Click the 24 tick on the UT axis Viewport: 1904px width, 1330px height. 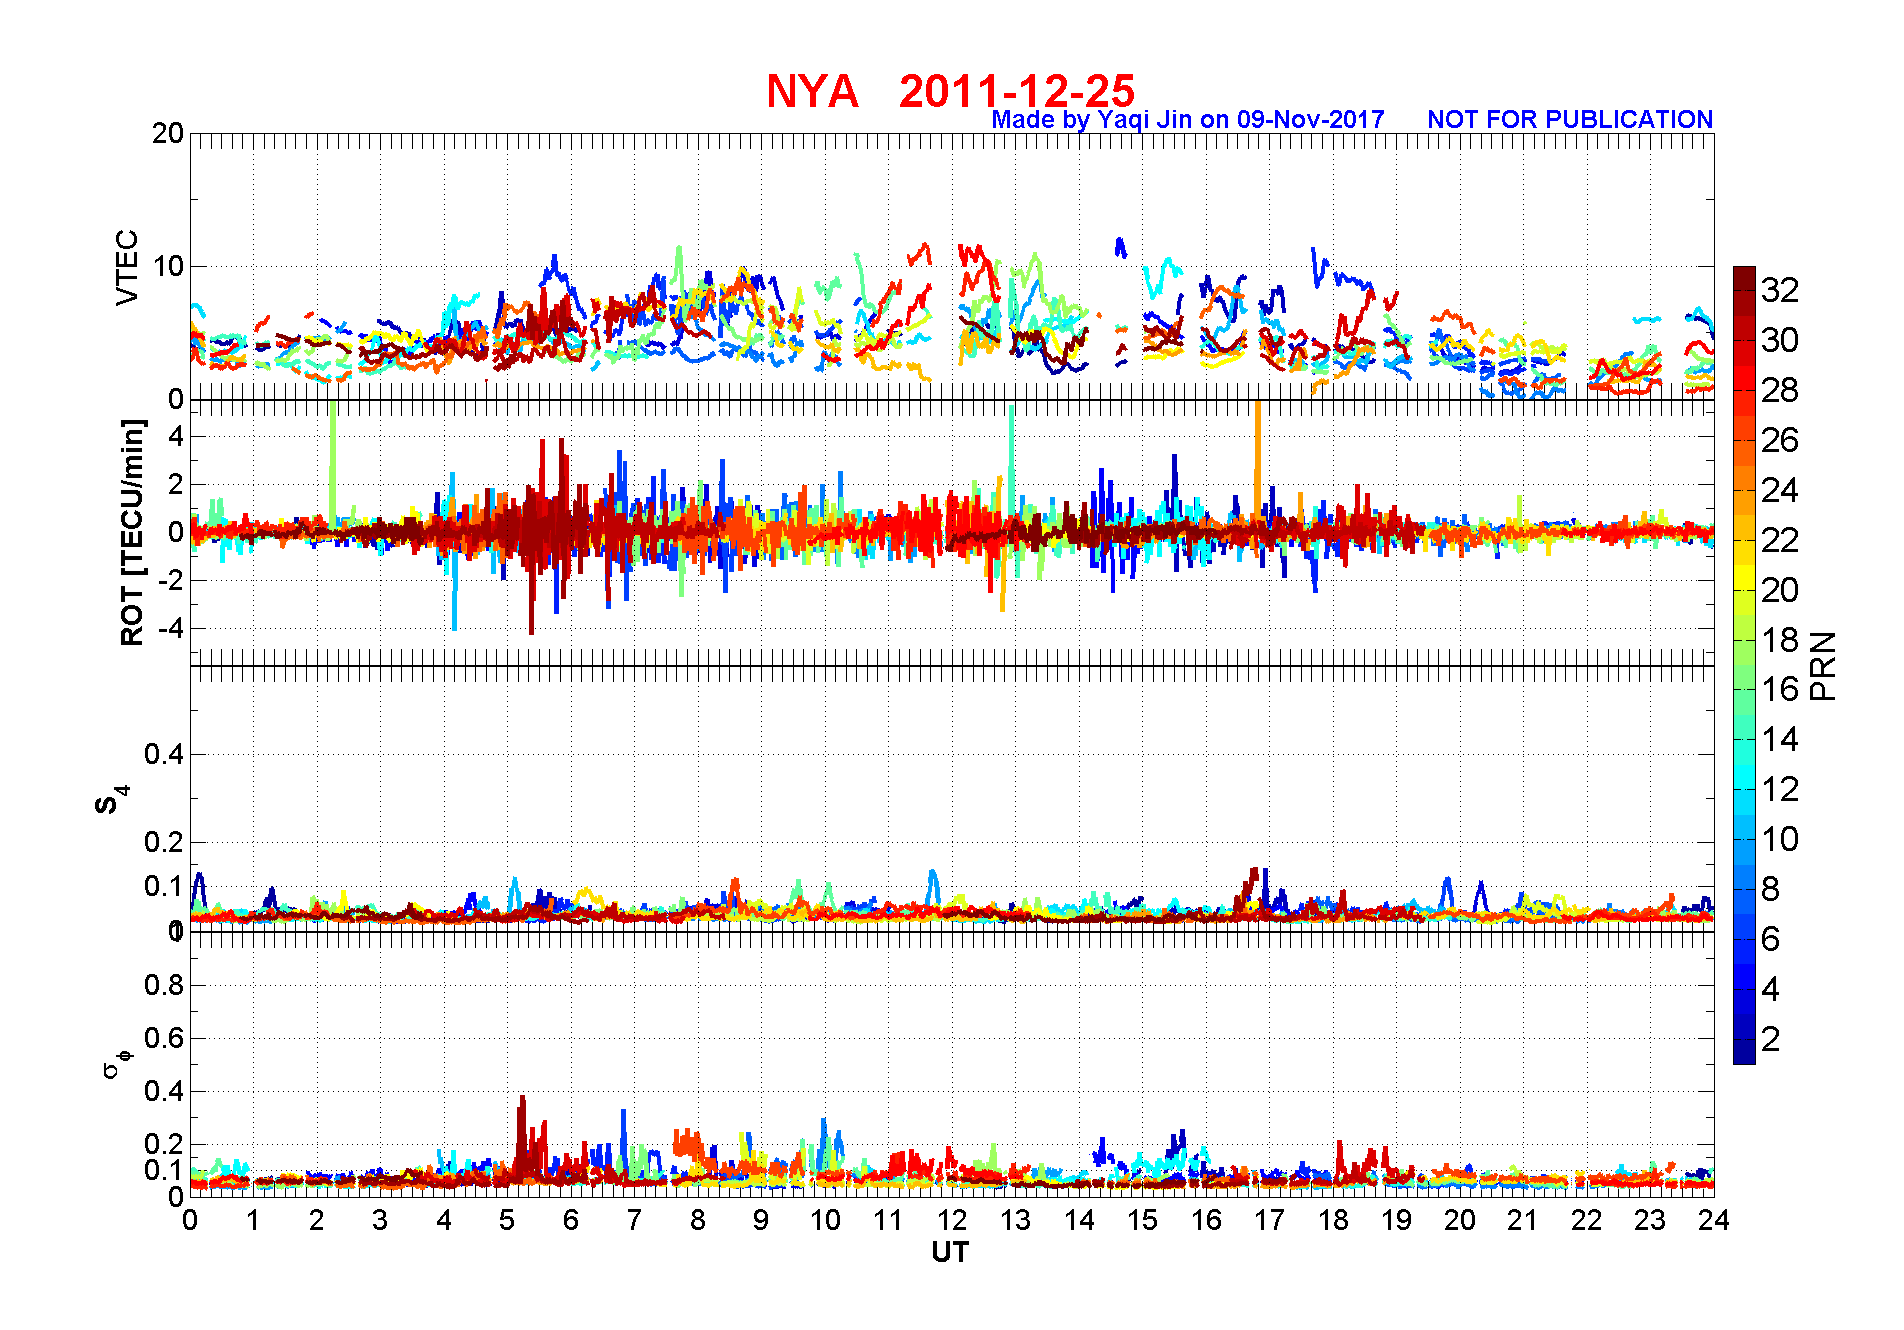pos(1713,1220)
